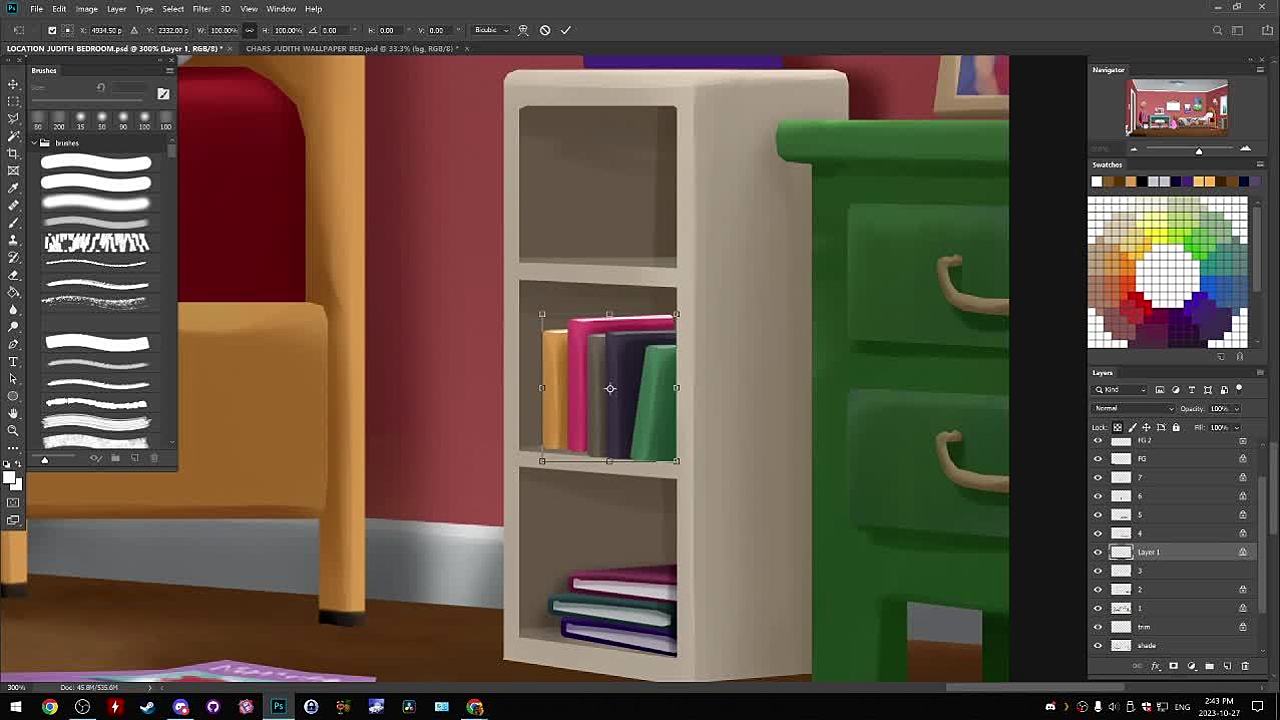Toggle the link width and height button
The height and width of the screenshot is (720, 1280).
coord(250,30)
